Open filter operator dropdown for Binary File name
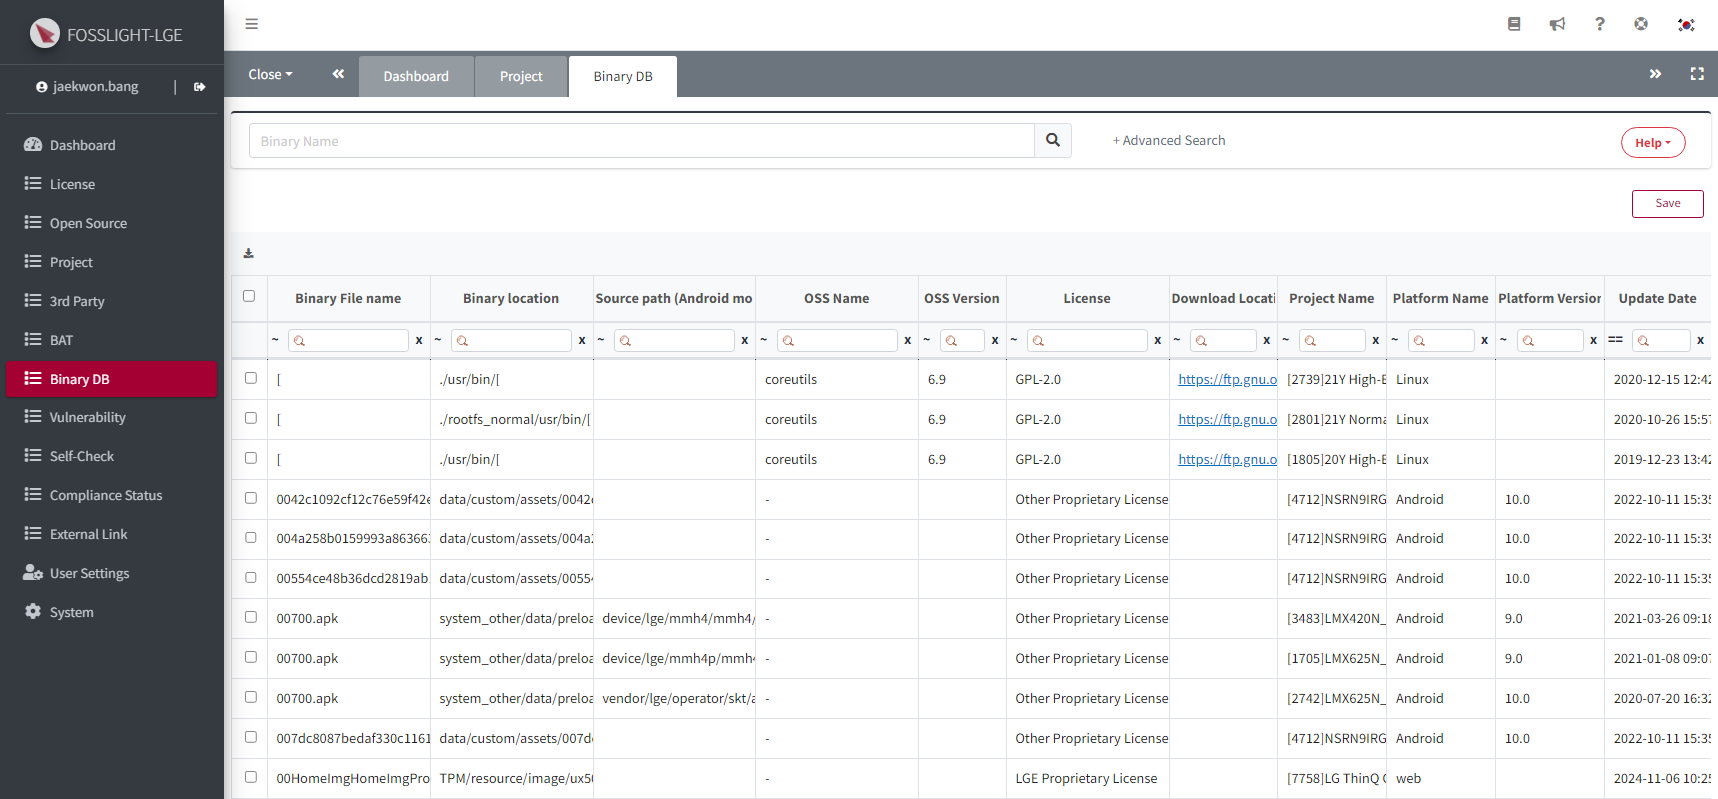1718x799 pixels. click(275, 340)
